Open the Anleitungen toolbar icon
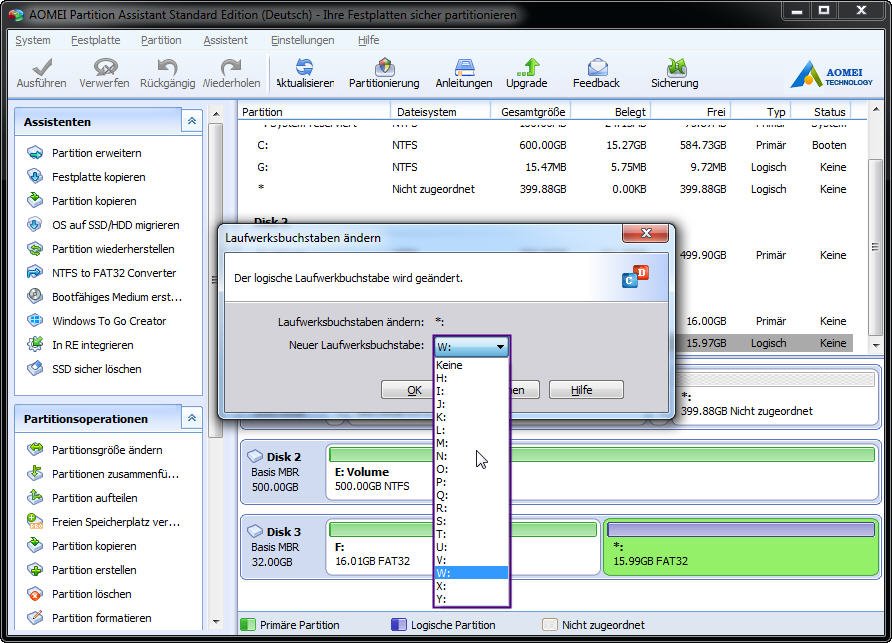 [x=464, y=67]
